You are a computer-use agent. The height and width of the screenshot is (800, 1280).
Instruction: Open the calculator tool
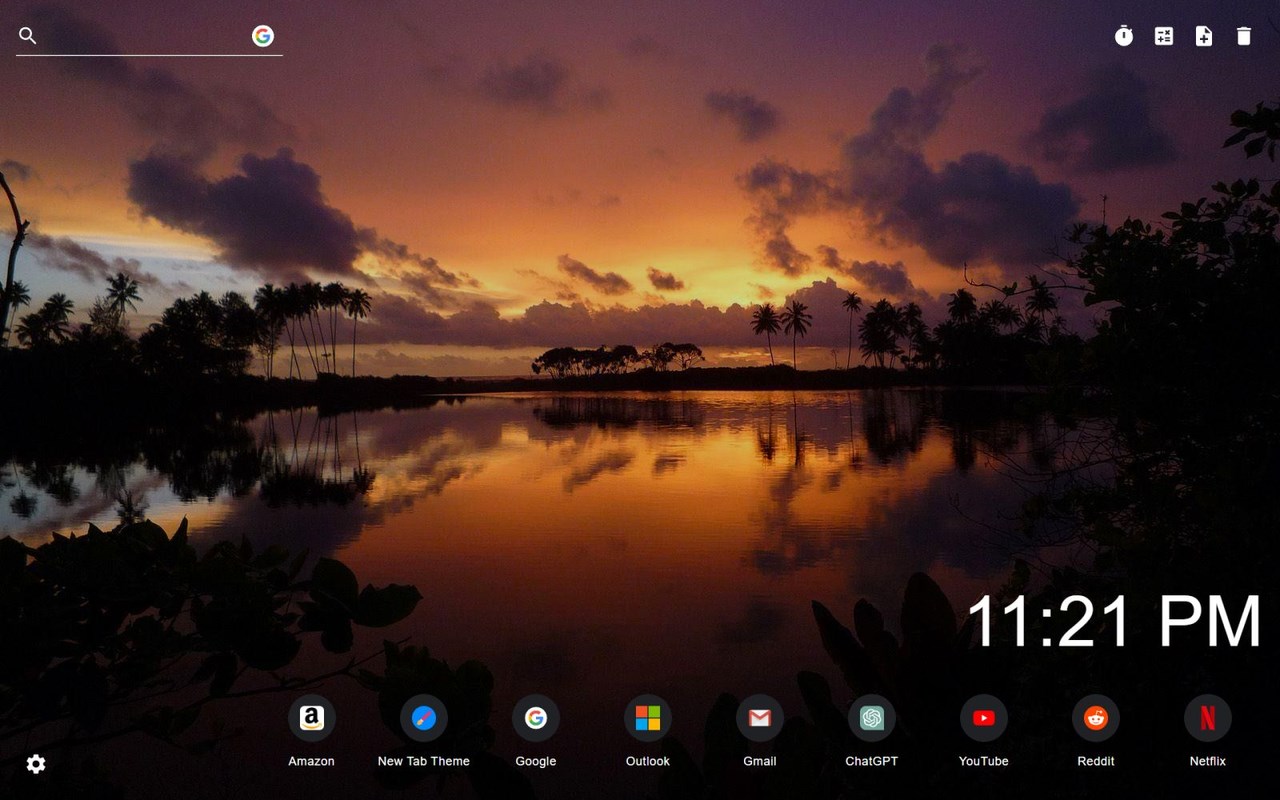(1164, 36)
